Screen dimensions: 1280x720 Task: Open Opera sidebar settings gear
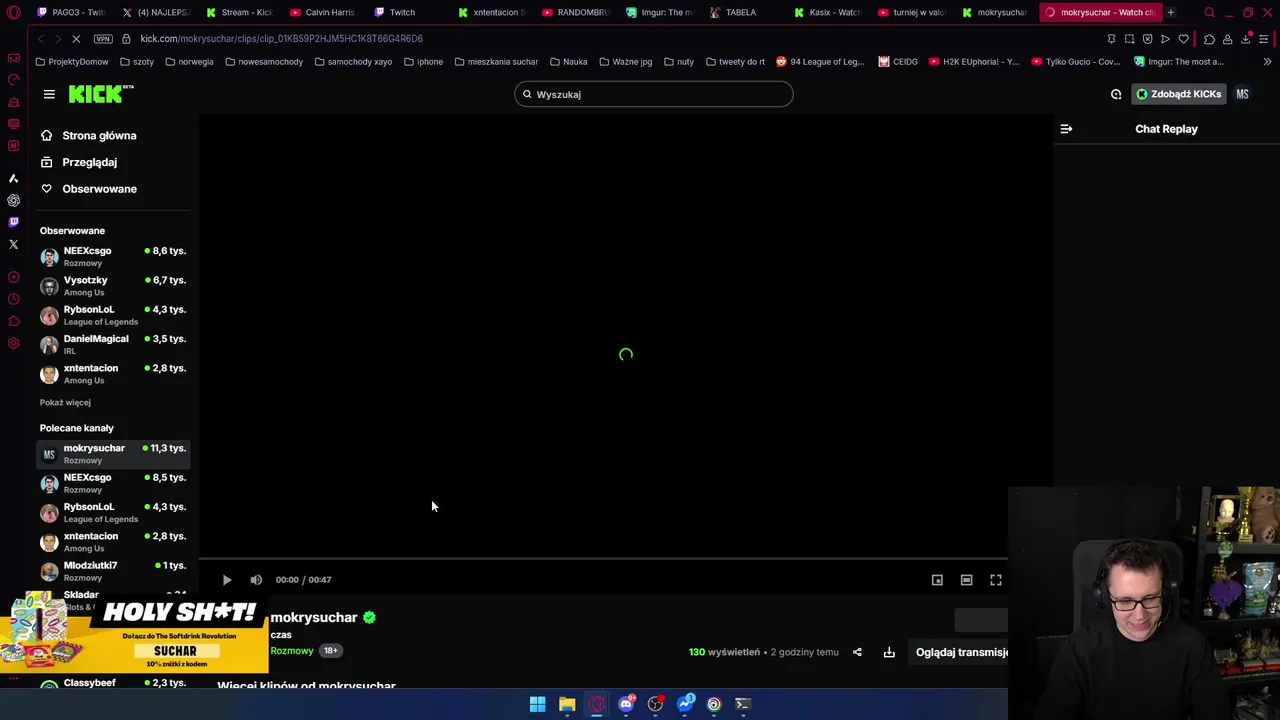pyautogui.click(x=13, y=343)
